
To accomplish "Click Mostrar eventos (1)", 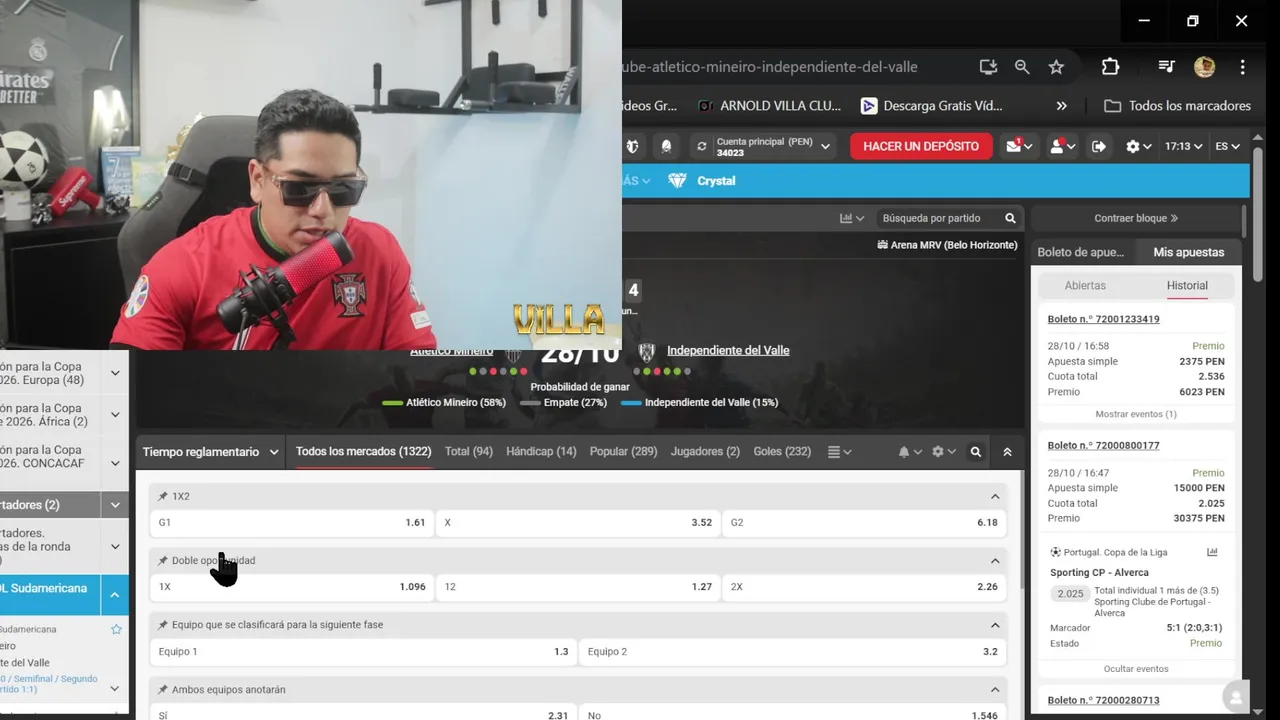I will click(x=1136, y=414).
